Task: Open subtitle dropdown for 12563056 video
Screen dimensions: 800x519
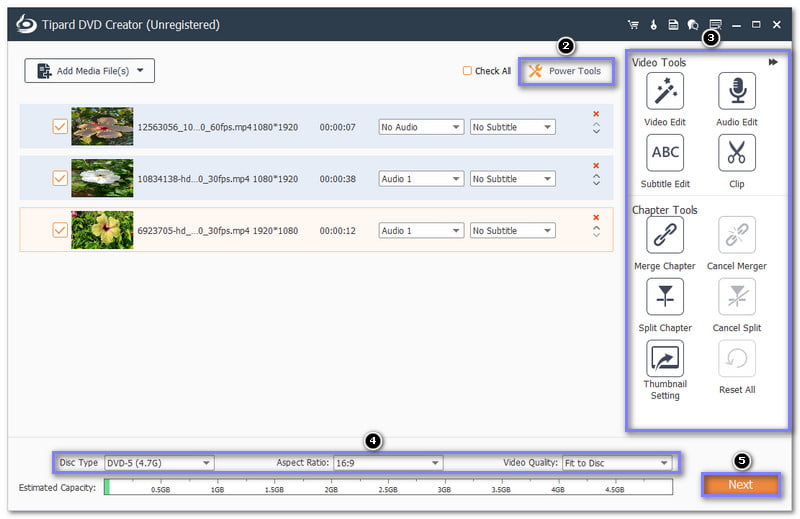Action: tap(512, 127)
